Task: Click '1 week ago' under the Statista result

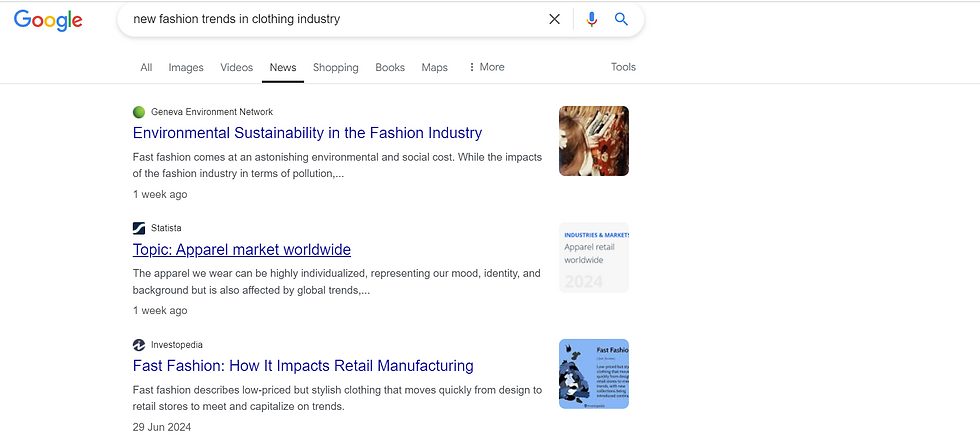Action: [160, 310]
